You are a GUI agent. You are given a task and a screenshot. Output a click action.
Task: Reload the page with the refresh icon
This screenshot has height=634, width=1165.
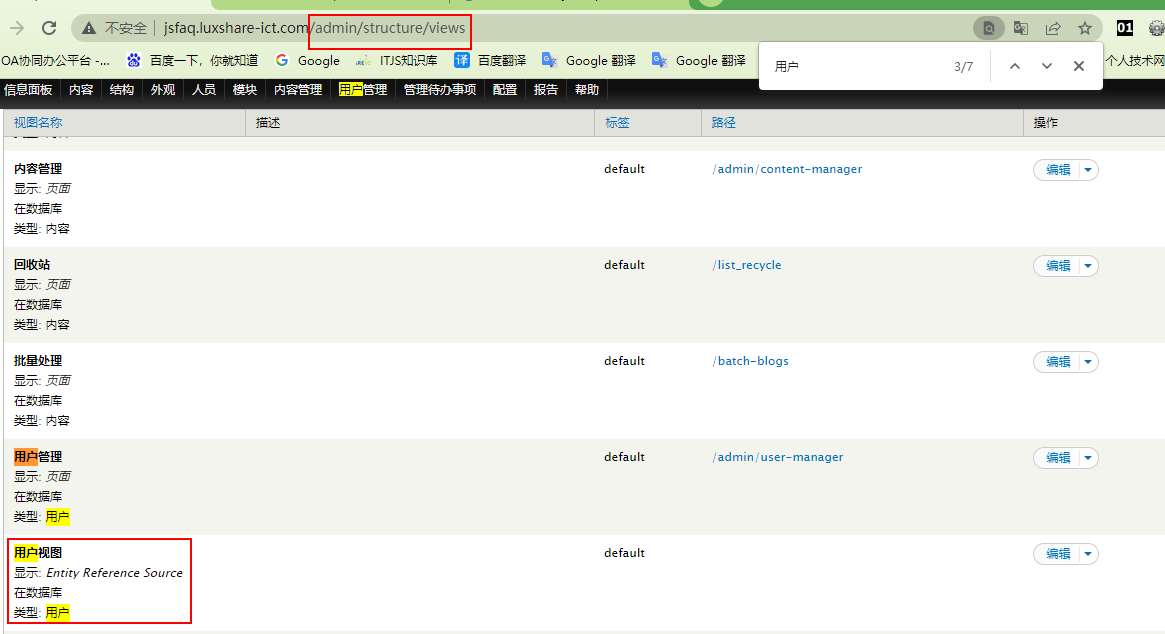tap(49, 28)
